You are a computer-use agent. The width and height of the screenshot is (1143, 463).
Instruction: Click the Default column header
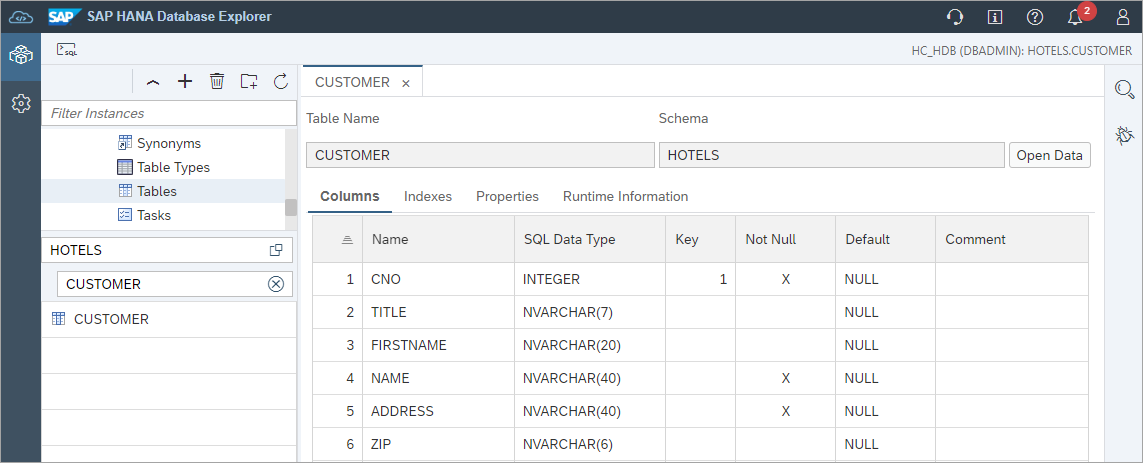886,239
